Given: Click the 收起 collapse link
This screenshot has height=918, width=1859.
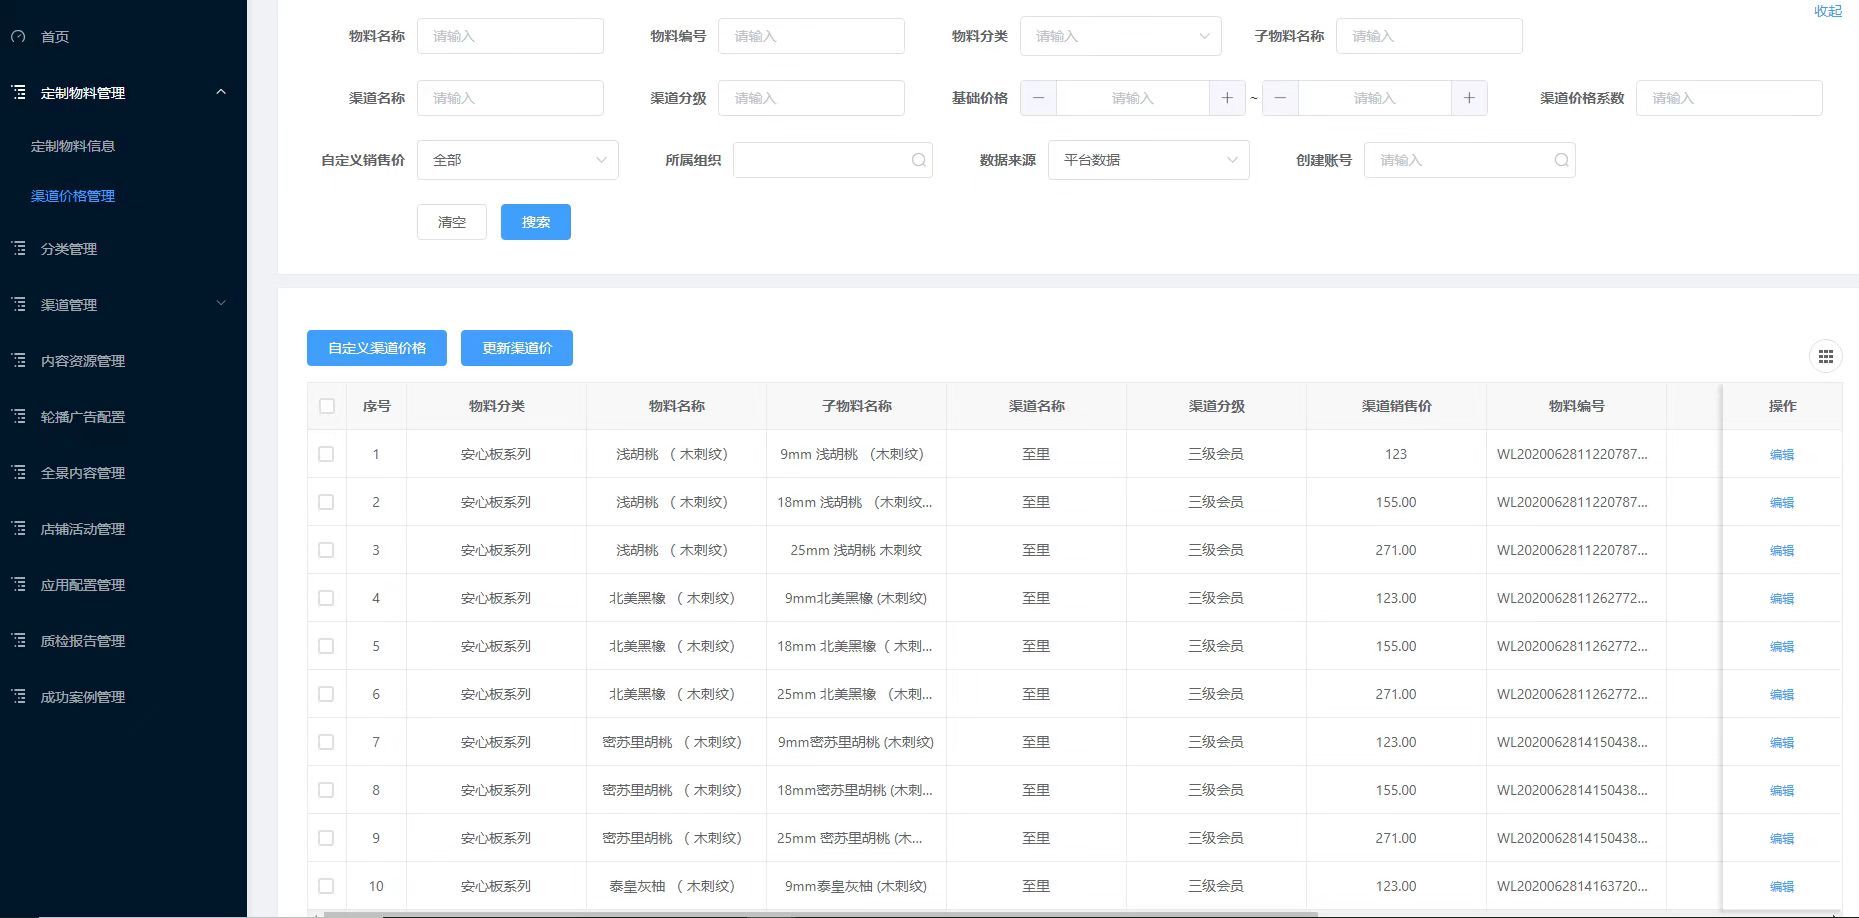Looking at the screenshot, I should [1828, 11].
